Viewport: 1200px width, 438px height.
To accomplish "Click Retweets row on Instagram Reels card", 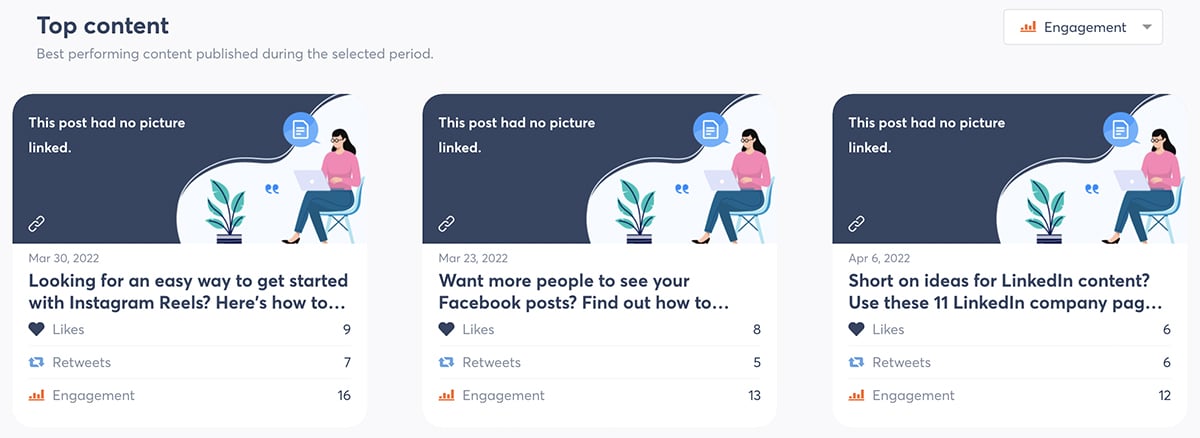I will 189,362.
